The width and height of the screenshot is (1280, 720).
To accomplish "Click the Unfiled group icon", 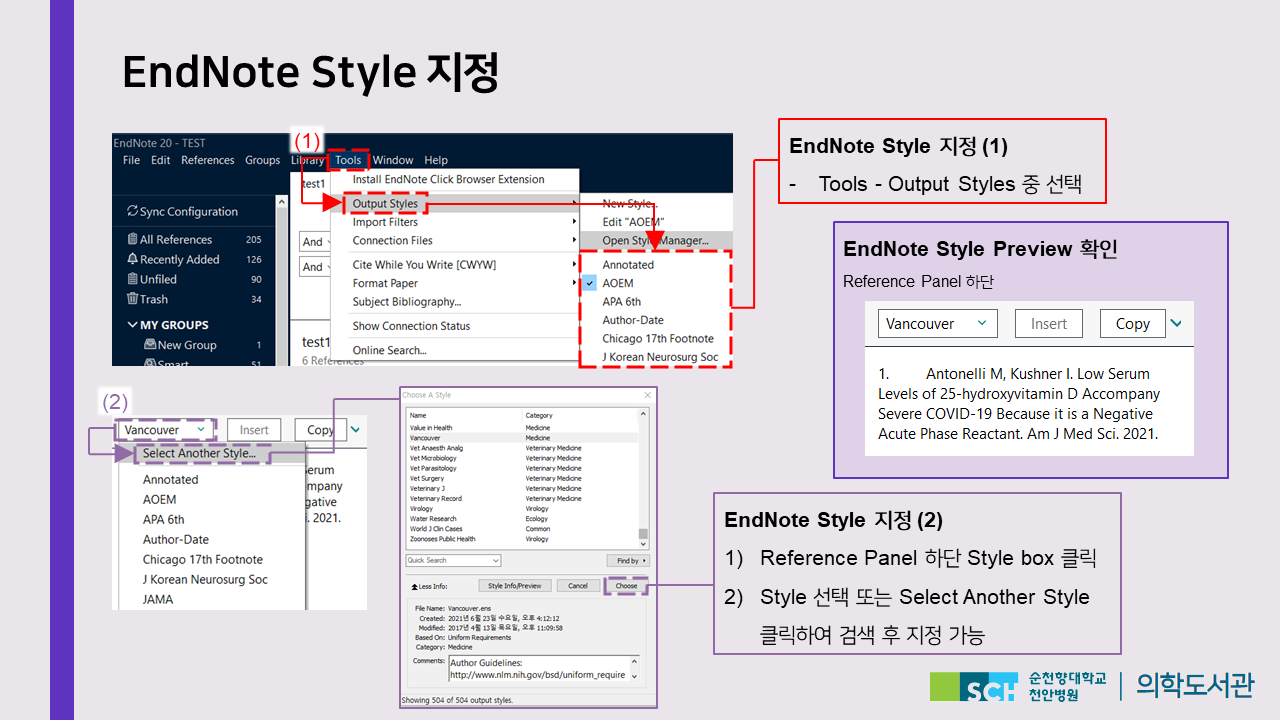I will (x=132, y=279).
